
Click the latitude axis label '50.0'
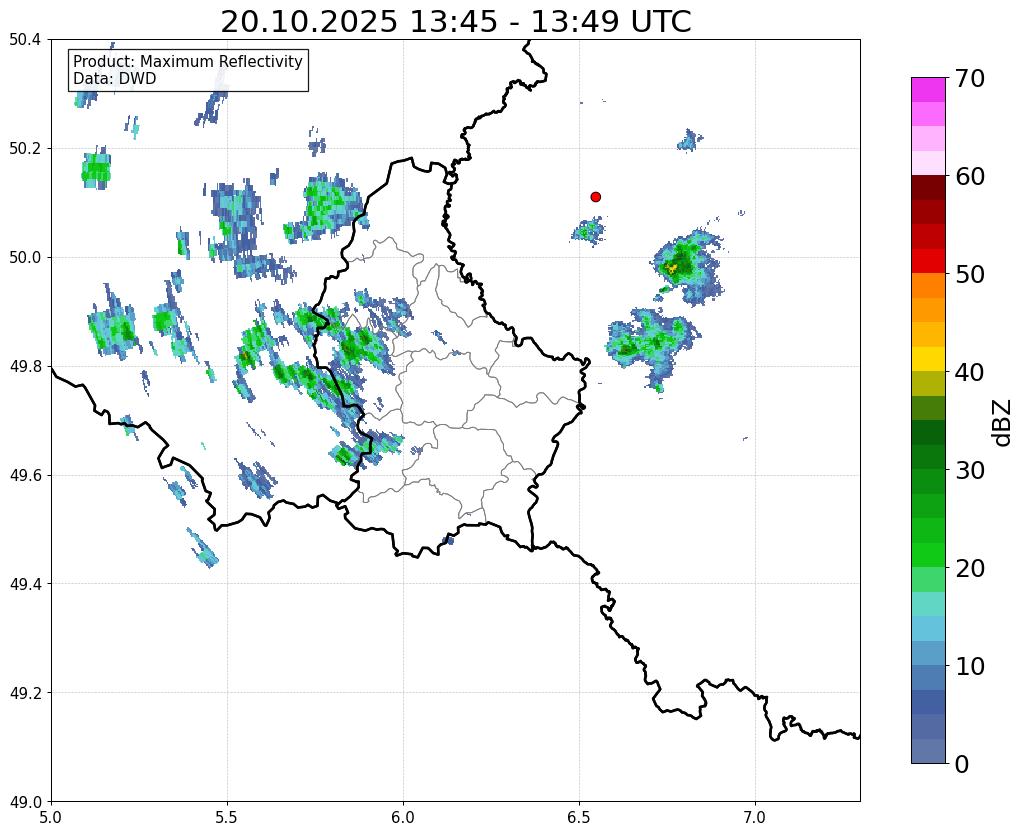pyautogui.click(x=25, y=258)
